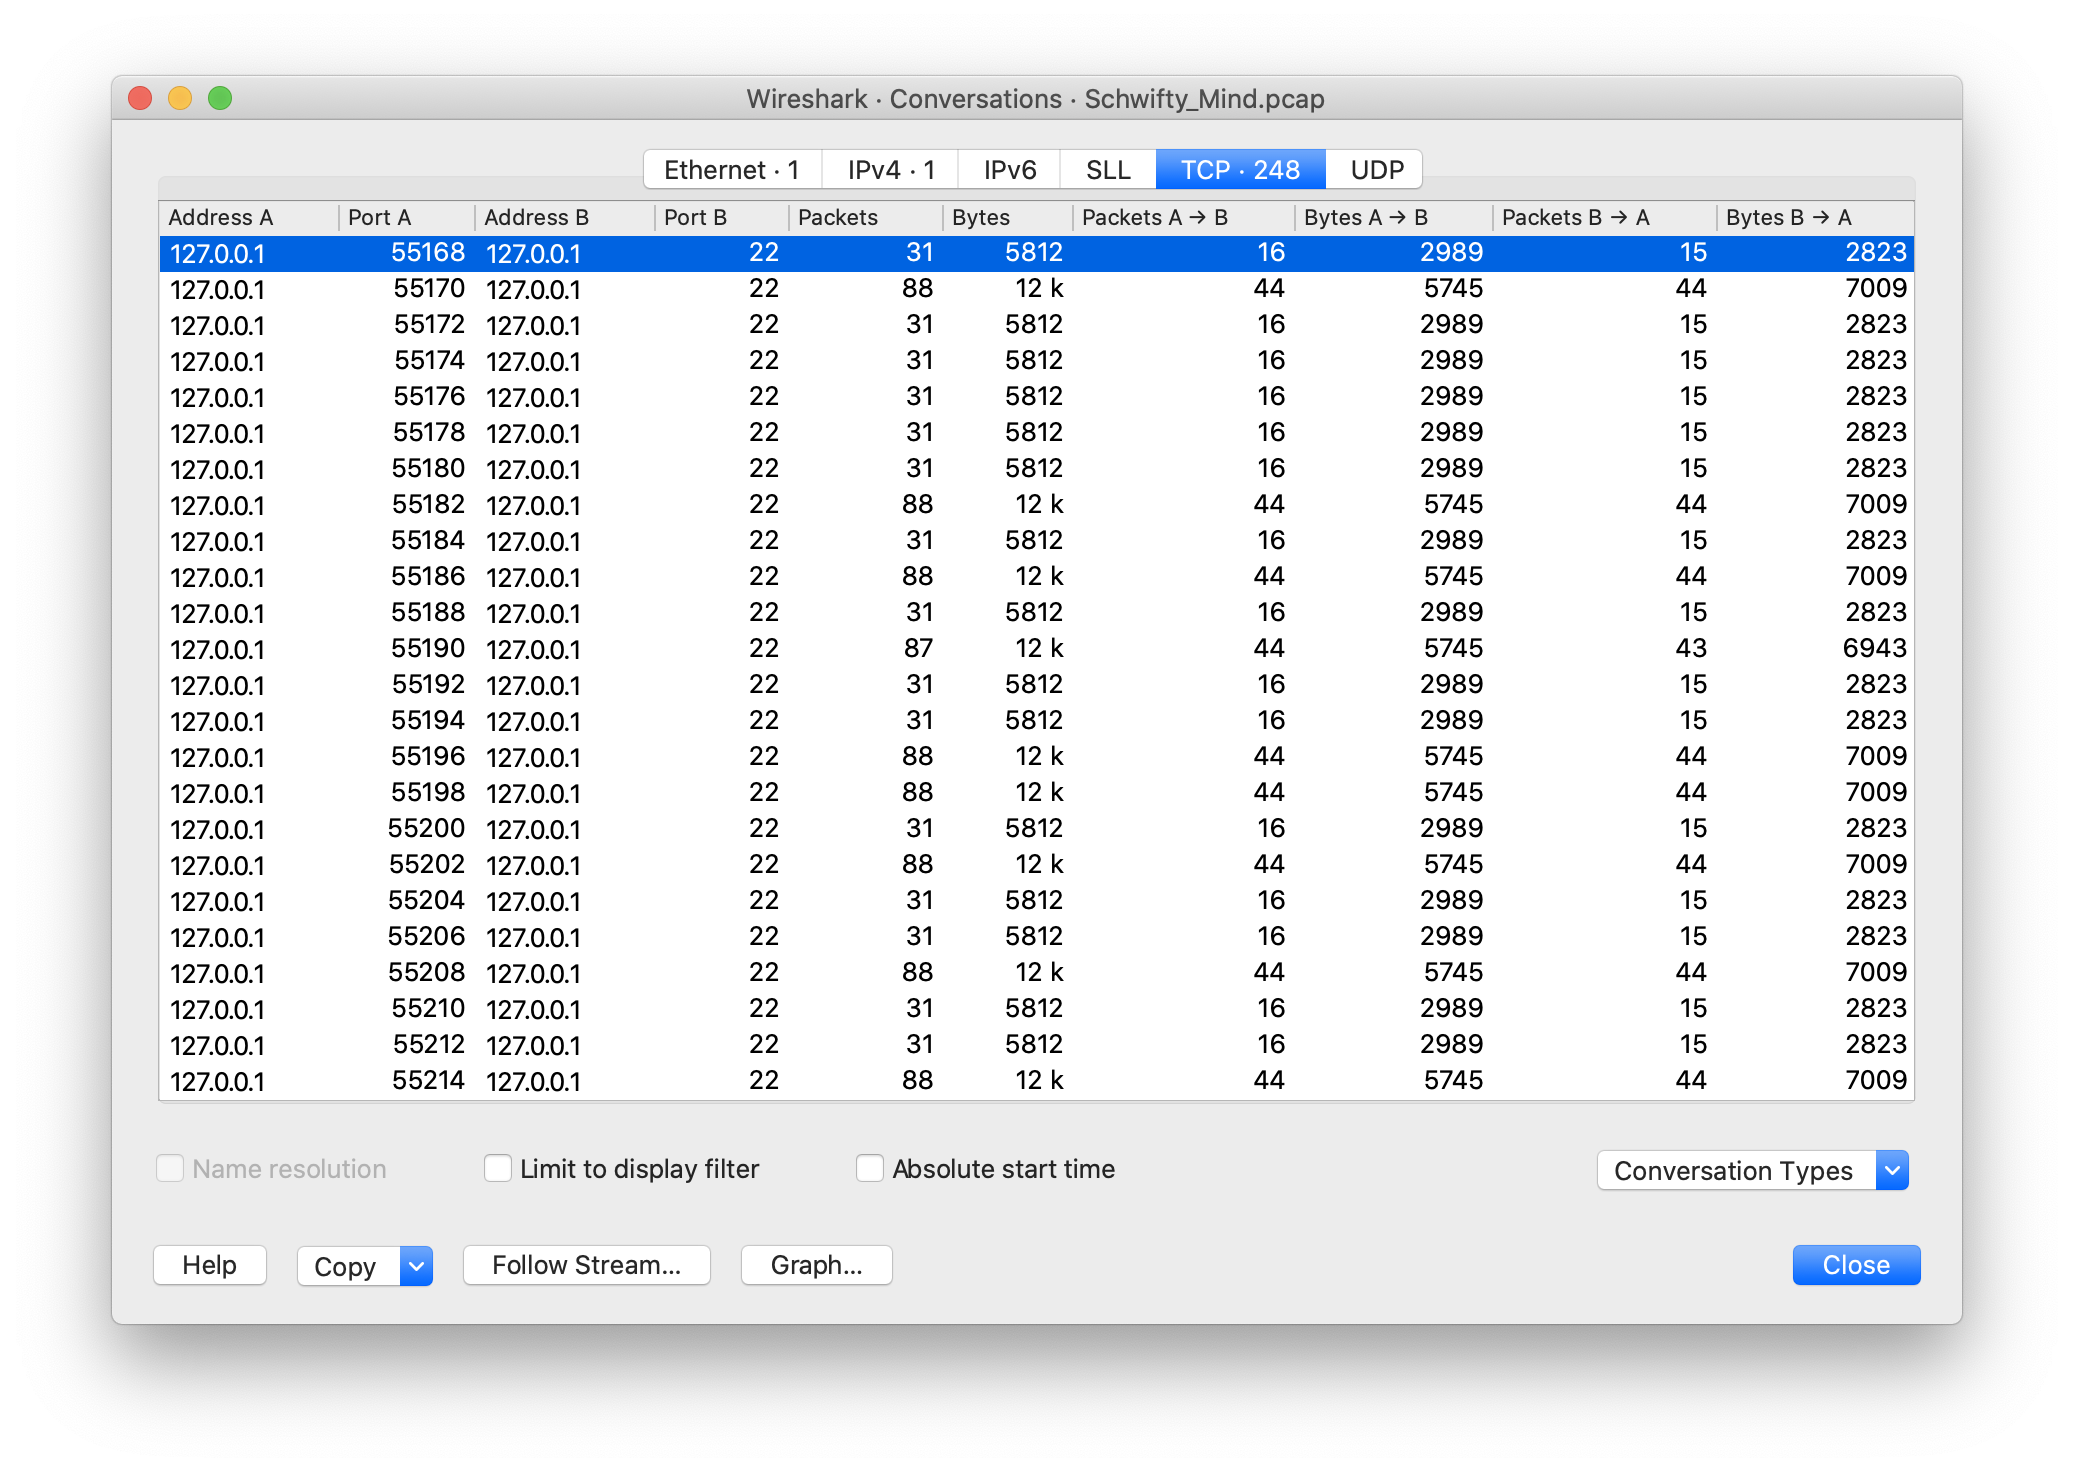Switch to the Ethernet · 1 tab
This screenshot has width=2074, height=1472.
732,170
